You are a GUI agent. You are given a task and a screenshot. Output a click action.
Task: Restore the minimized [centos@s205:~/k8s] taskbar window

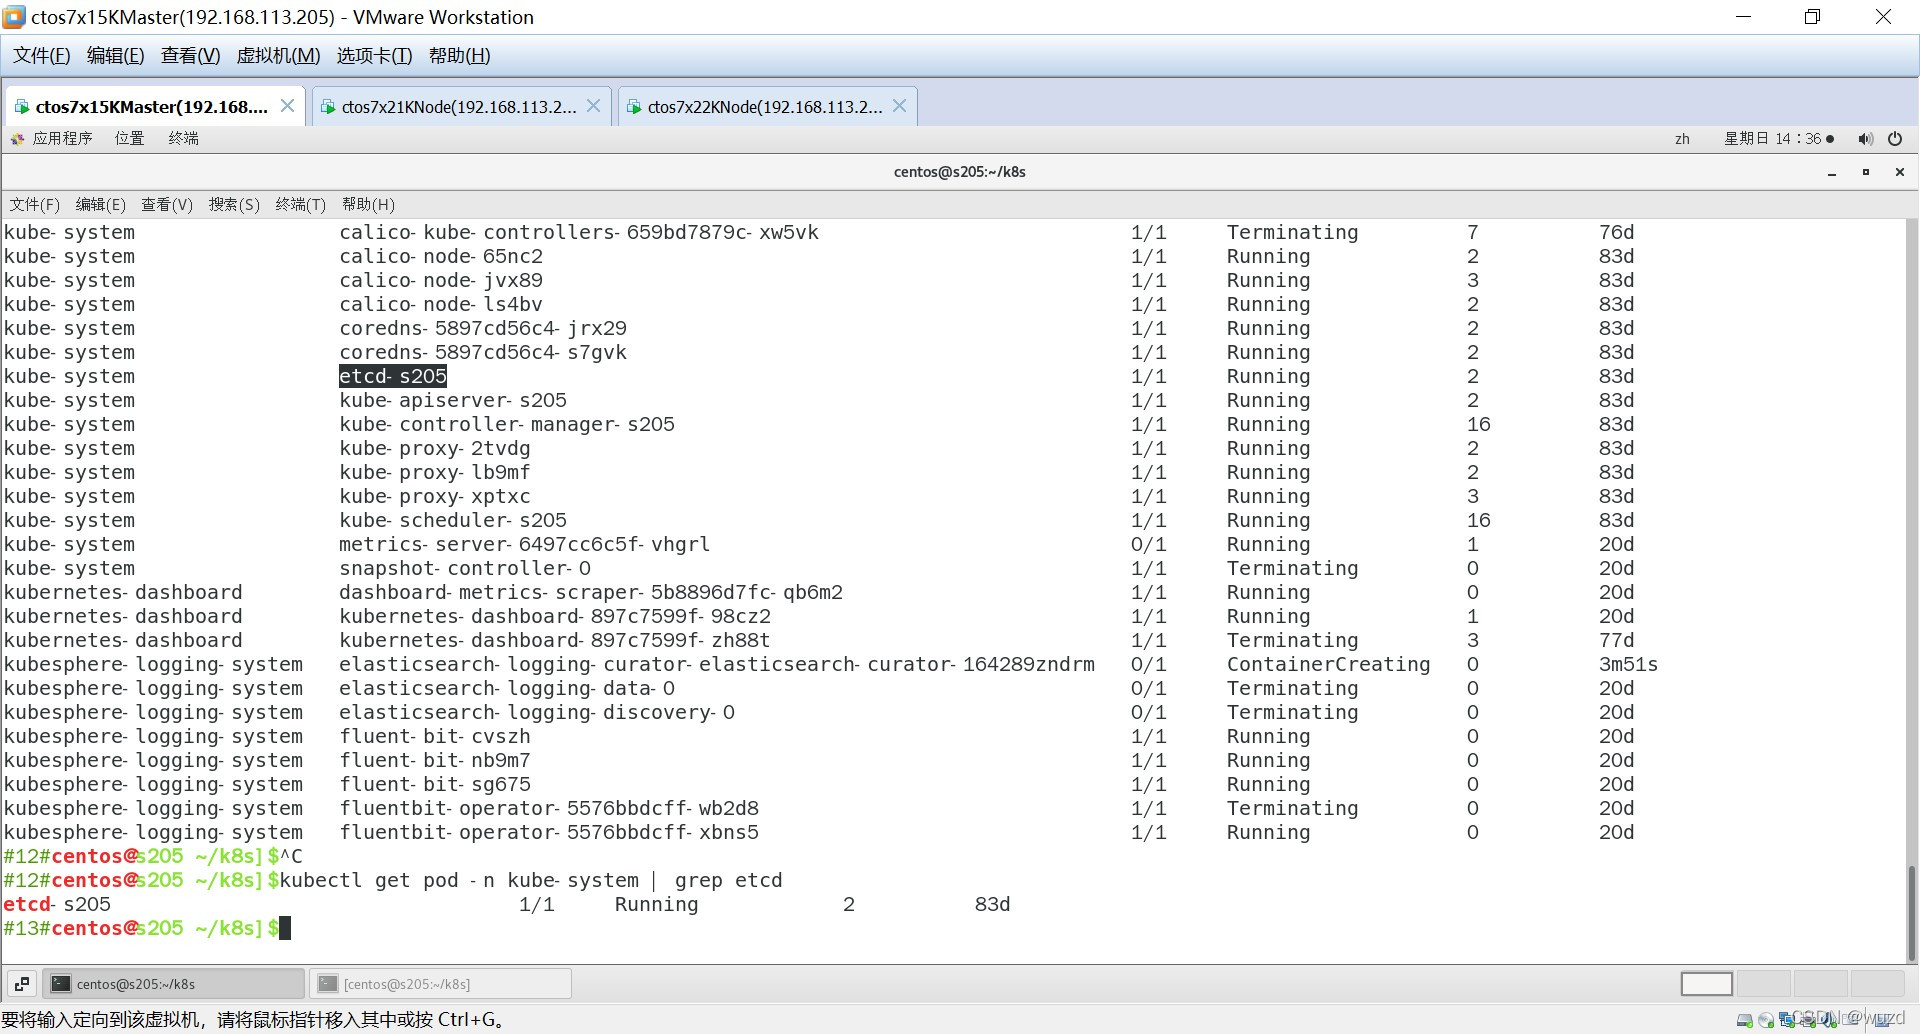coord(440,984)
